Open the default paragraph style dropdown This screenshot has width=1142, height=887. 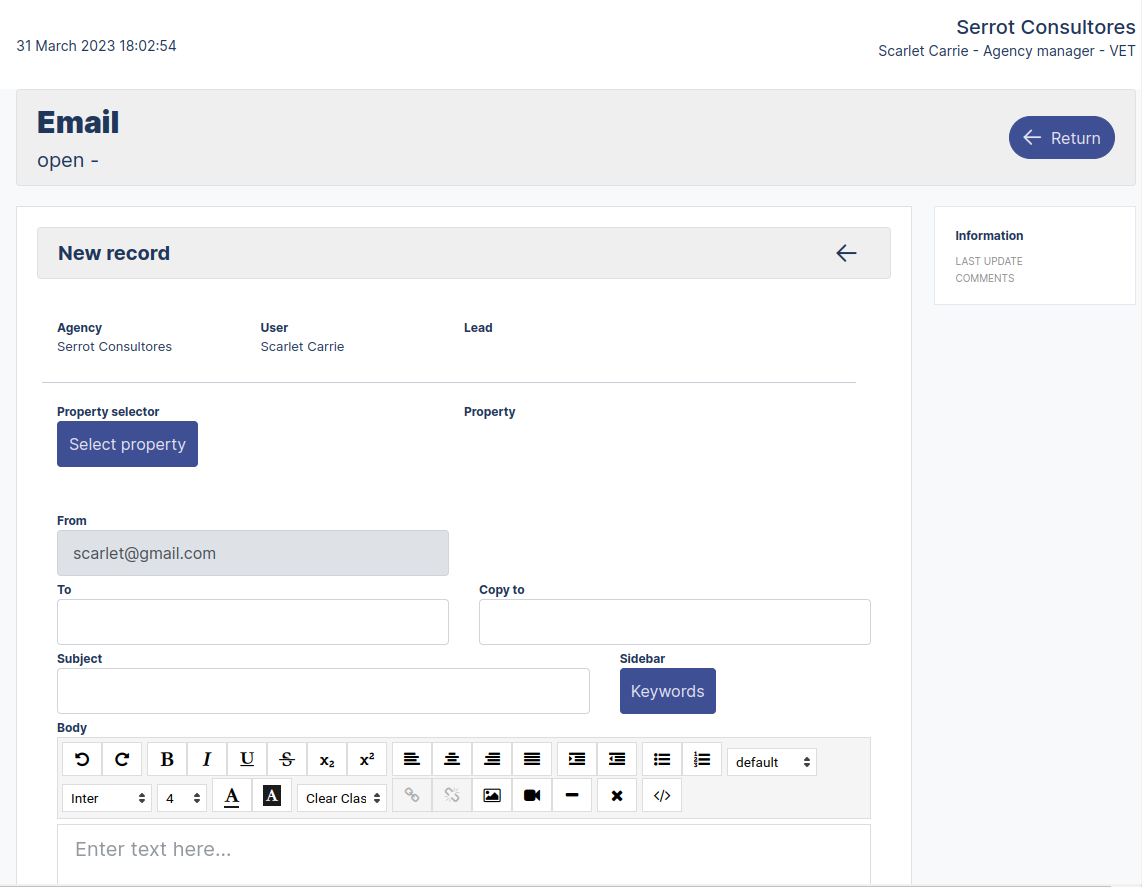click(771, 761)
